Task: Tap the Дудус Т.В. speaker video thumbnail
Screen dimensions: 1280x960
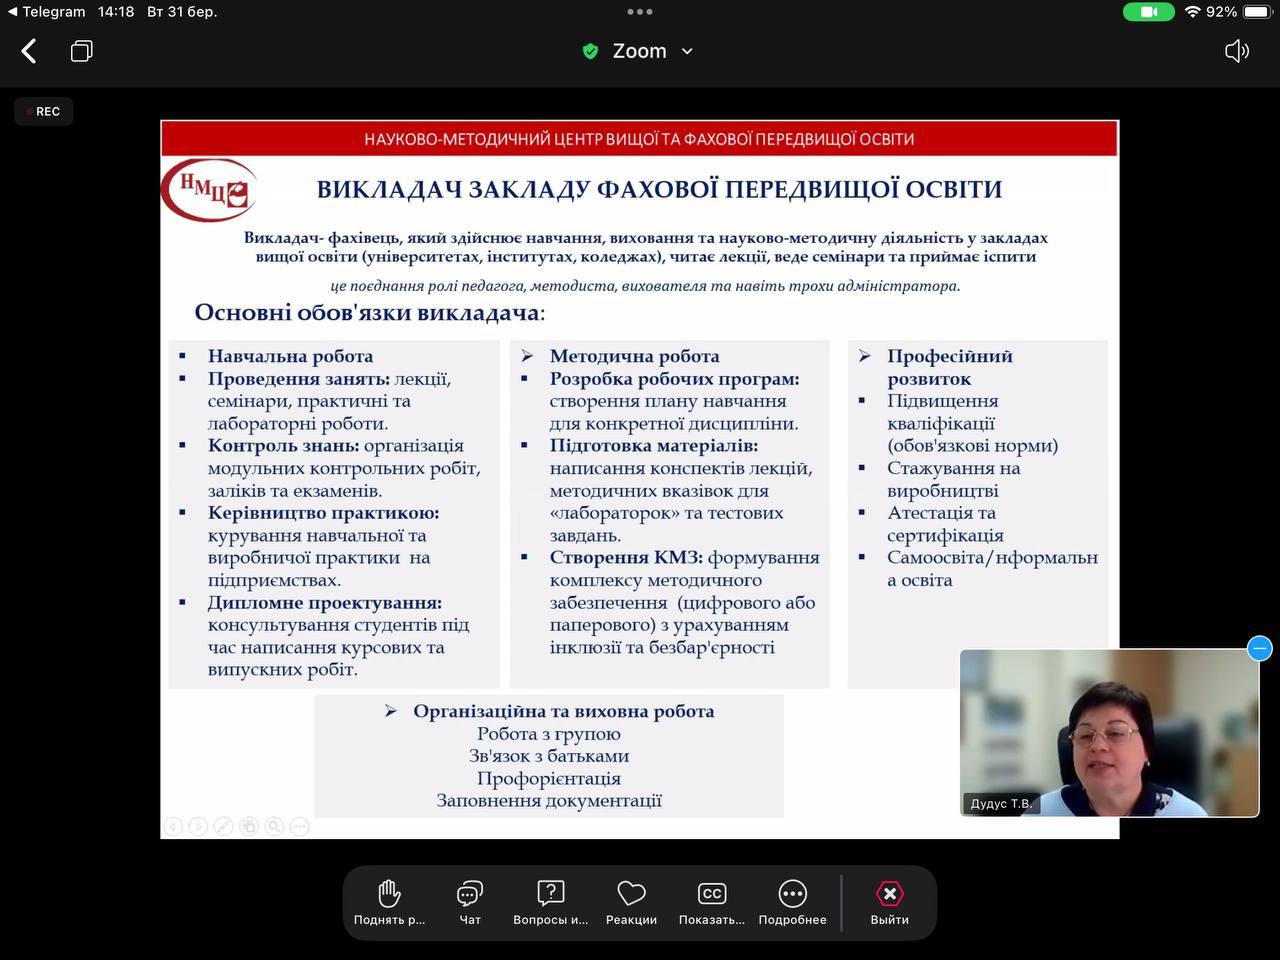Action: (1108, 732)
